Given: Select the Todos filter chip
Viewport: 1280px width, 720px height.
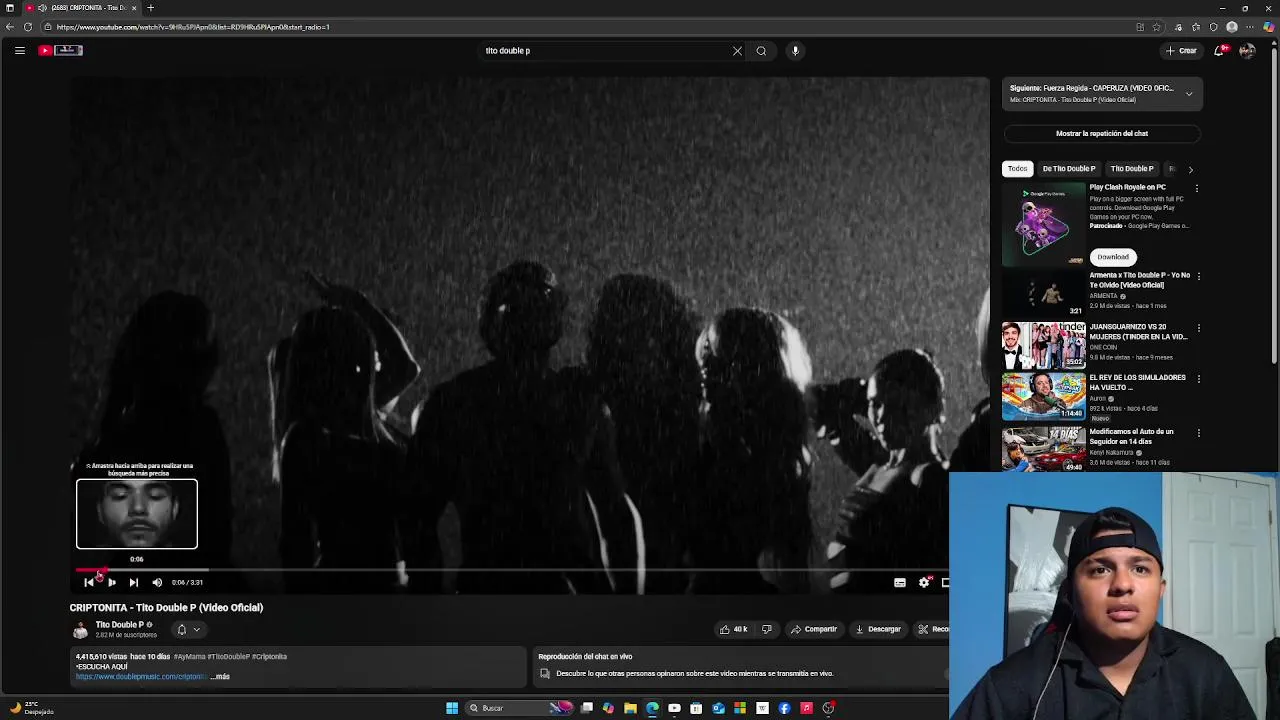Looking at the screenshot, I should (1017, 169).
